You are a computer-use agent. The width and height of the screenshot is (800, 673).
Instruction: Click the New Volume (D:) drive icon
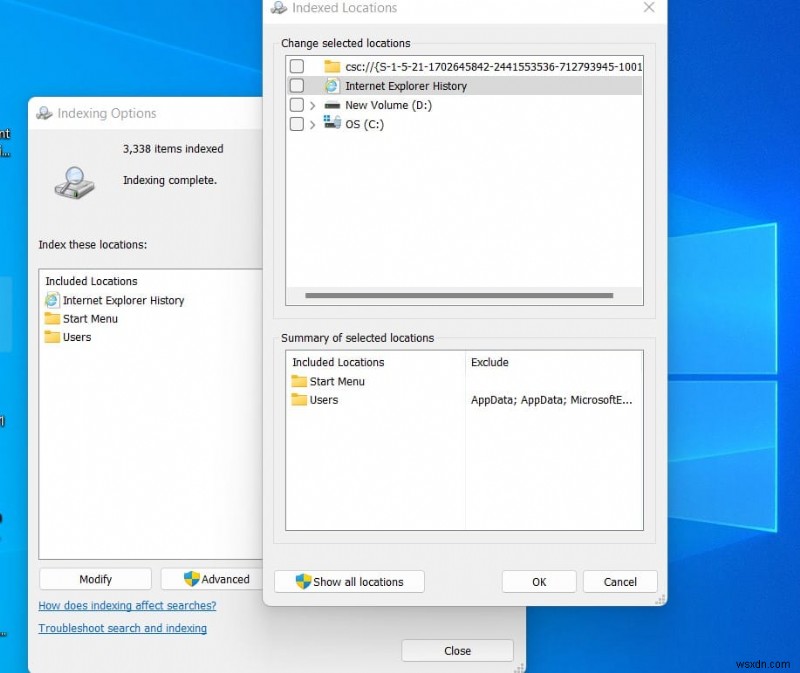point(331,105)
